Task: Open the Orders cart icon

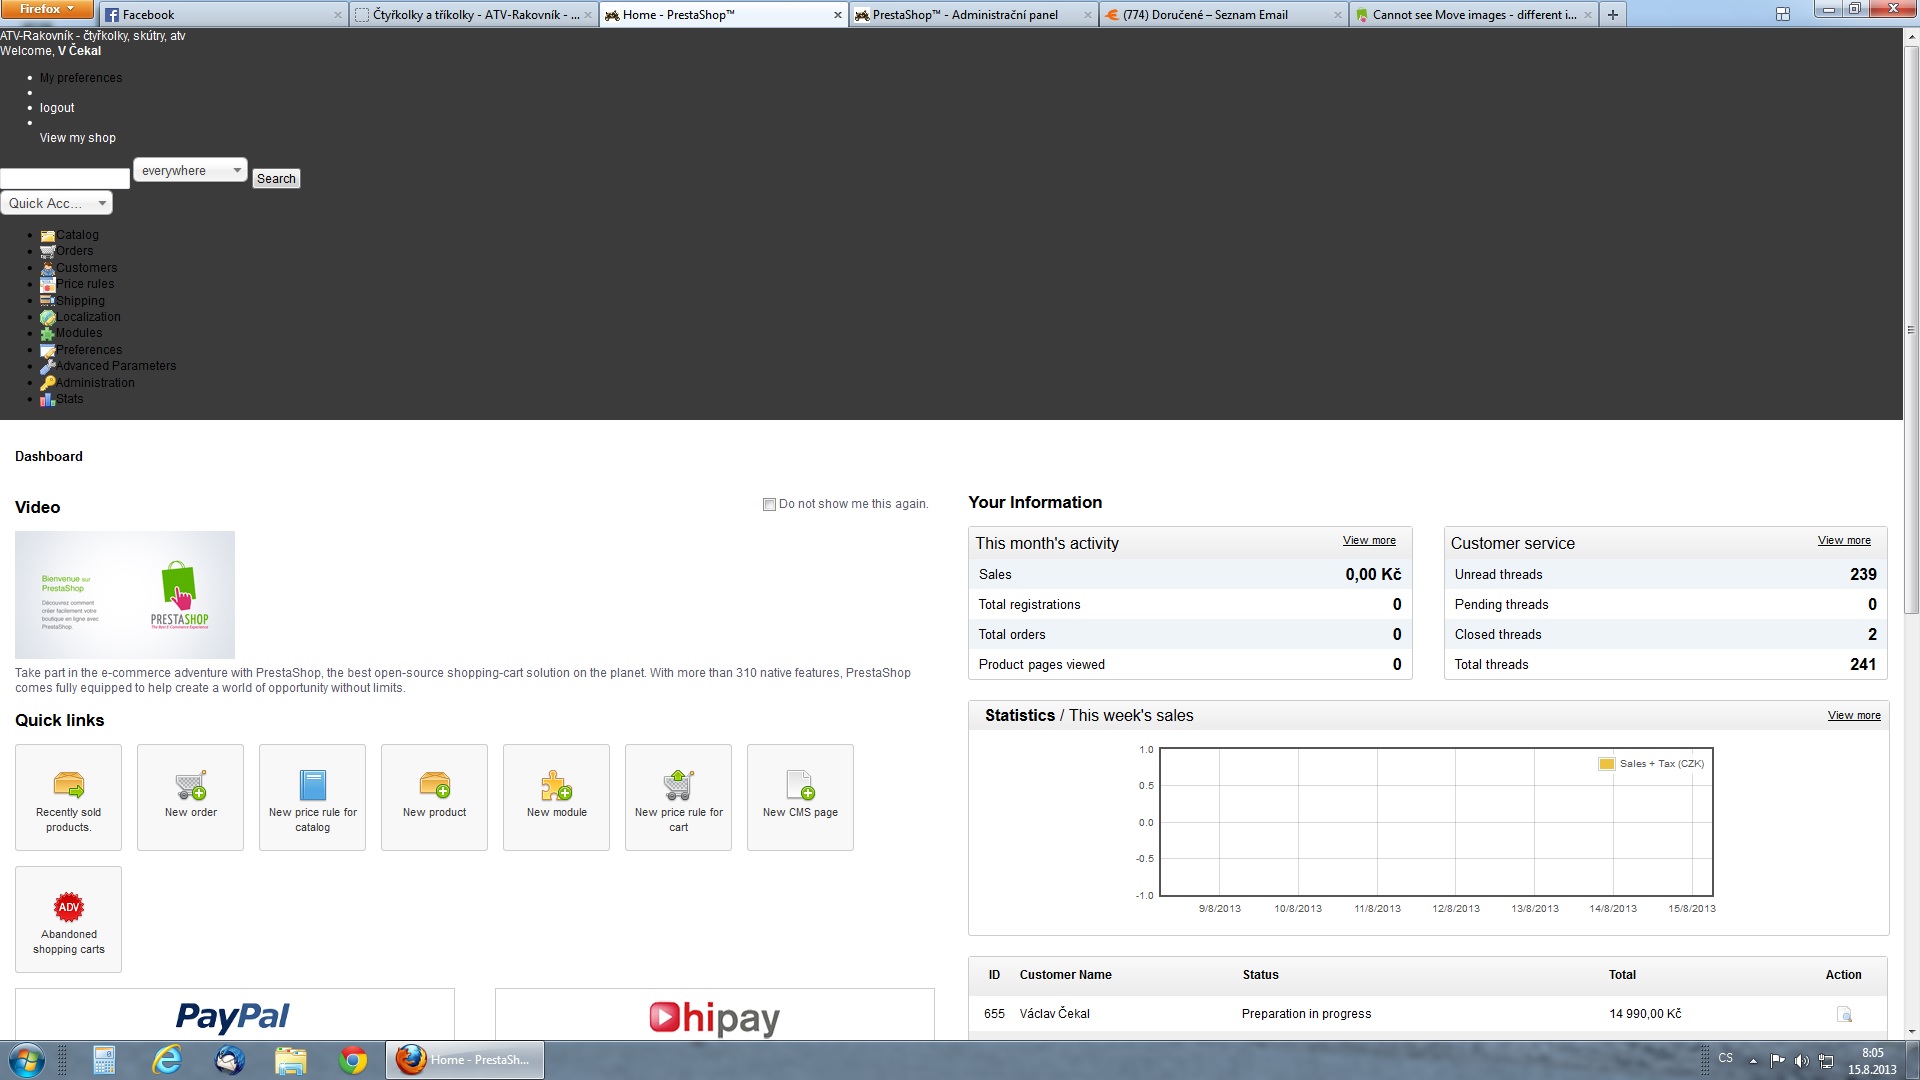Action: [47, 252]
